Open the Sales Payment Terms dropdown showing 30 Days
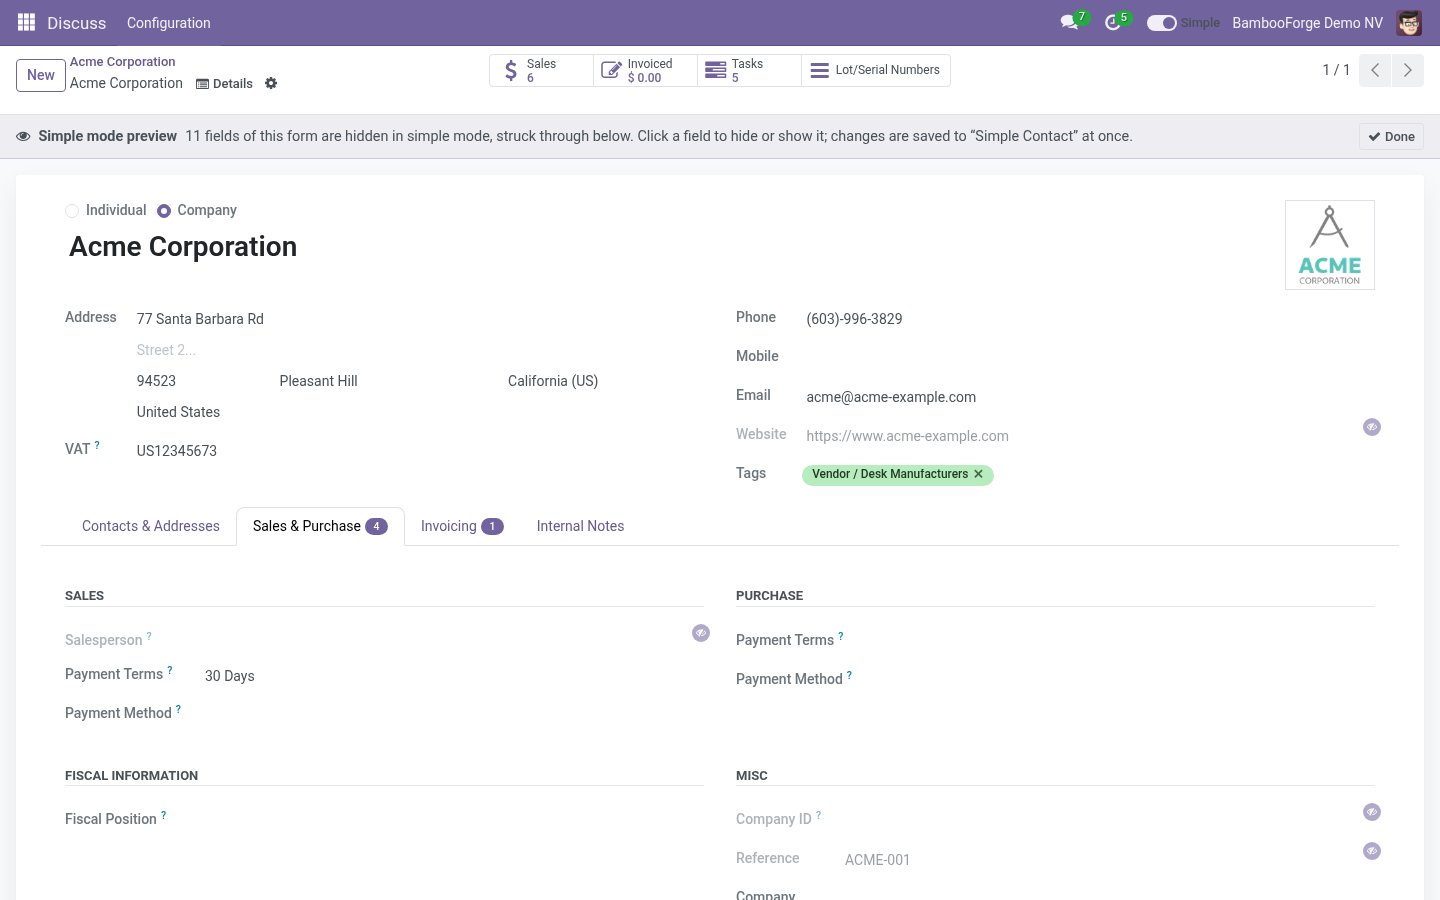The image size is (1440, 900). coord(454,676)
